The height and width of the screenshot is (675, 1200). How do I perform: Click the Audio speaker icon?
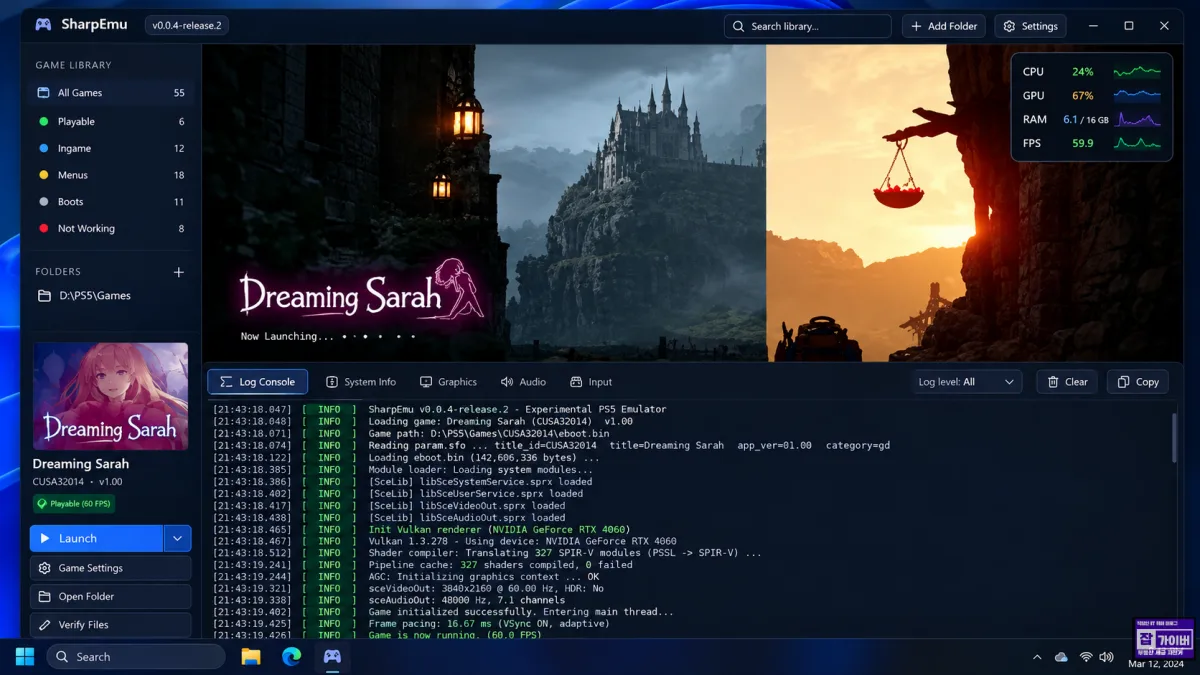(507, 382)
